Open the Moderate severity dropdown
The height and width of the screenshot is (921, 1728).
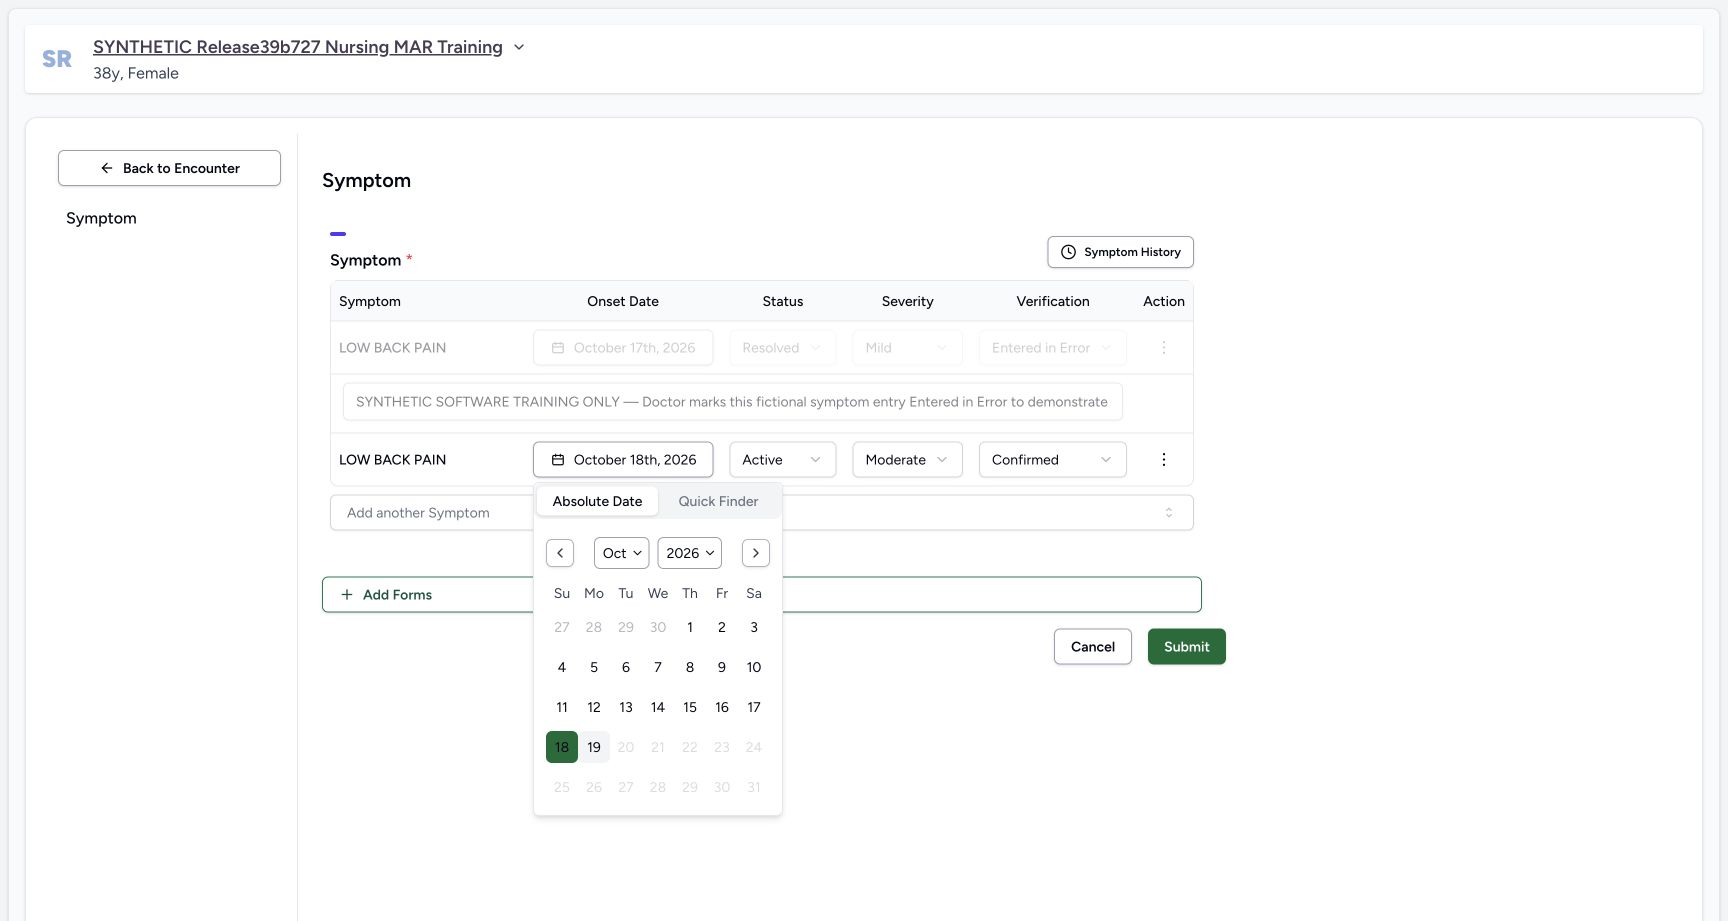tap(907, 460)
